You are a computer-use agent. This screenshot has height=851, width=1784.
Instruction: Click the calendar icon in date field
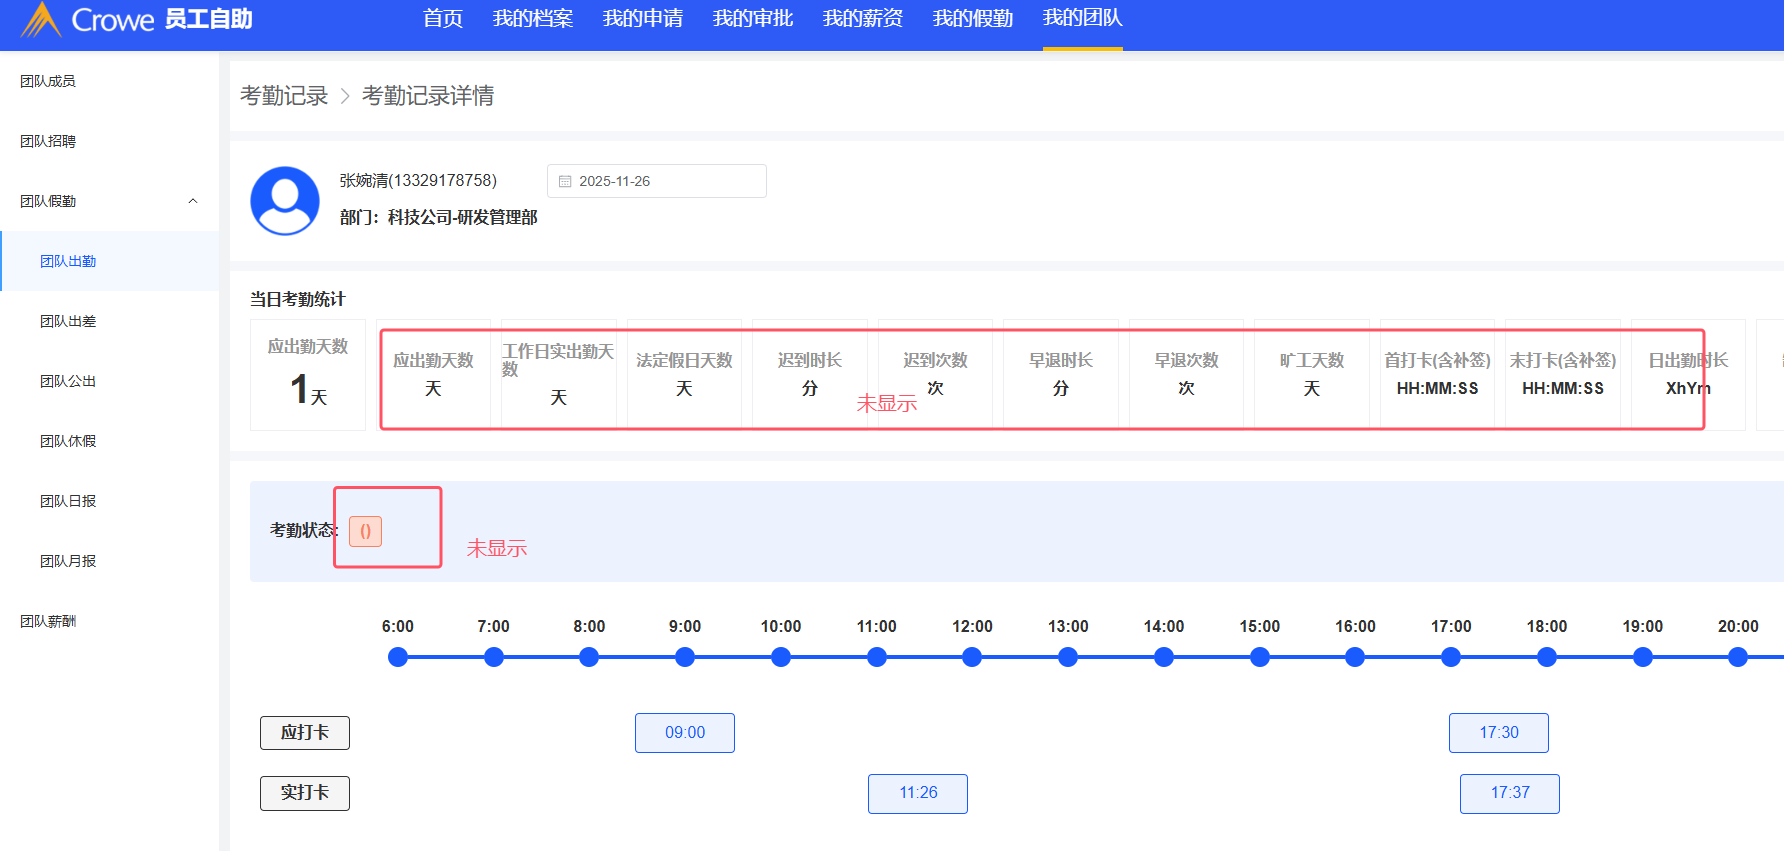(x=565, y=181)
